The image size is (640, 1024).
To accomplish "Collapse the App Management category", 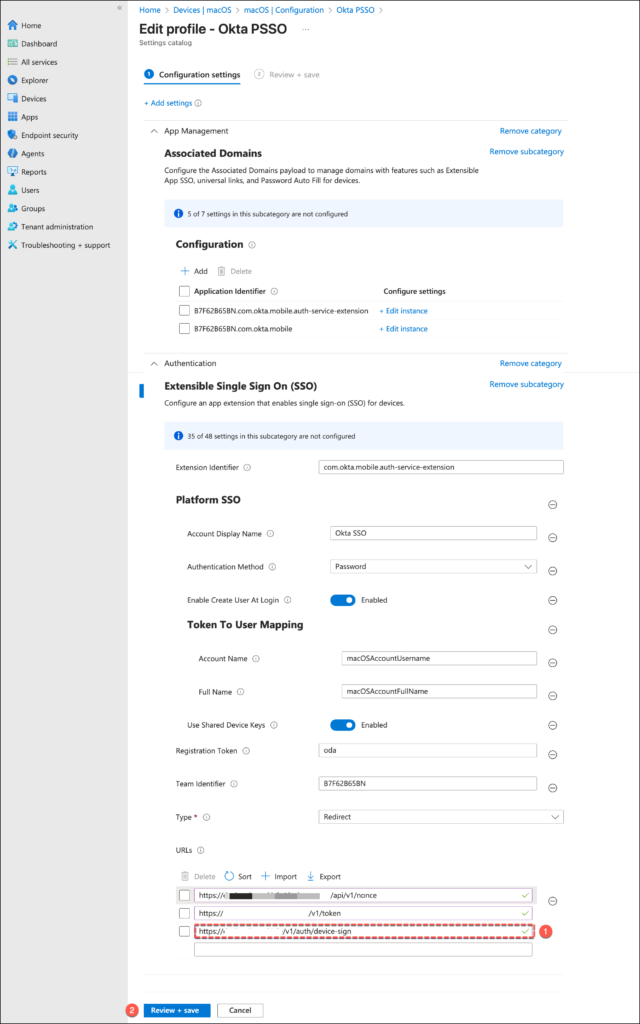I will click(x=154, y=131).
